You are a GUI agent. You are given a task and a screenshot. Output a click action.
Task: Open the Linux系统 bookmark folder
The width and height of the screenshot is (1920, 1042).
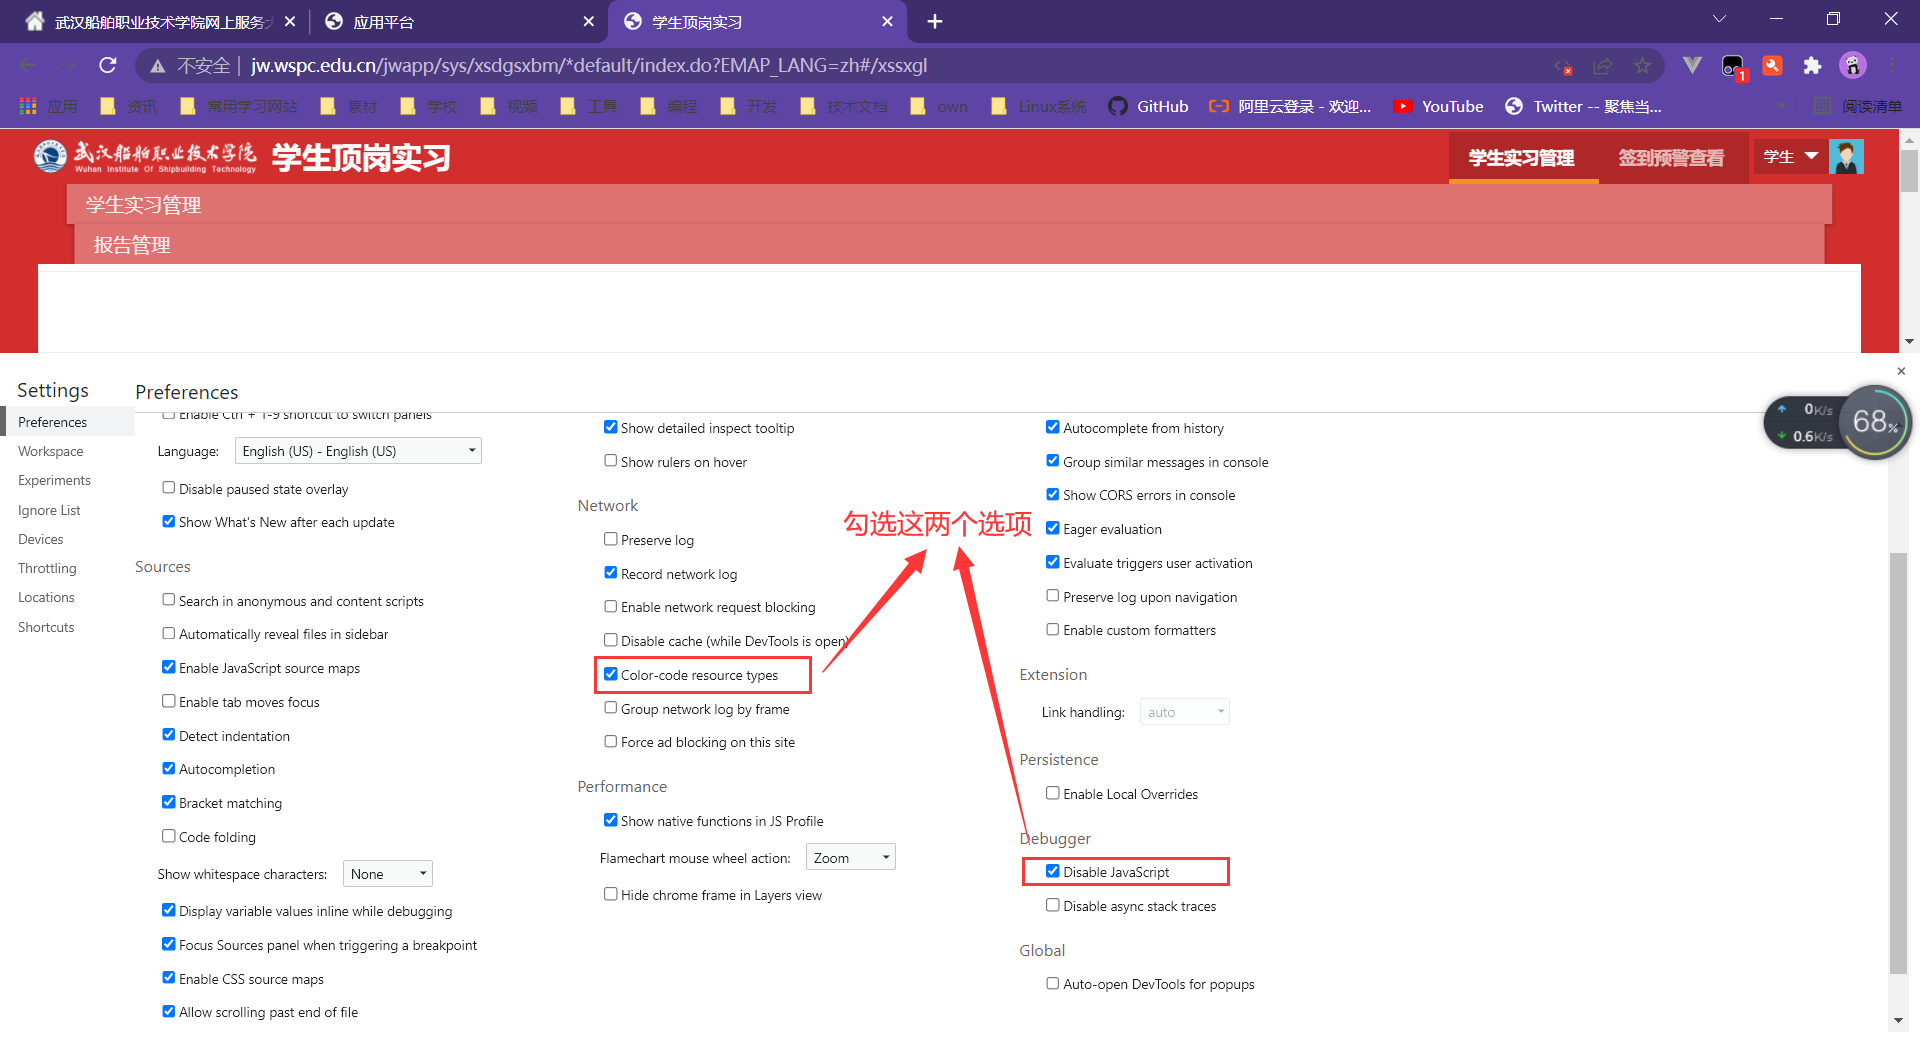click(1039, 106)
